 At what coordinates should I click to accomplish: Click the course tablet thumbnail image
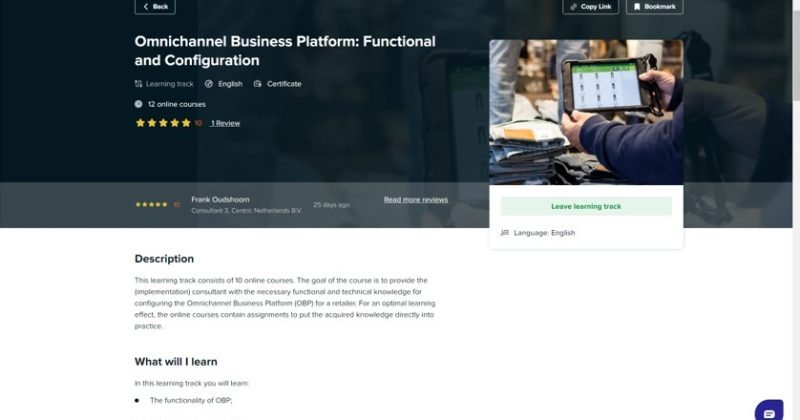(x=586, y=112)
